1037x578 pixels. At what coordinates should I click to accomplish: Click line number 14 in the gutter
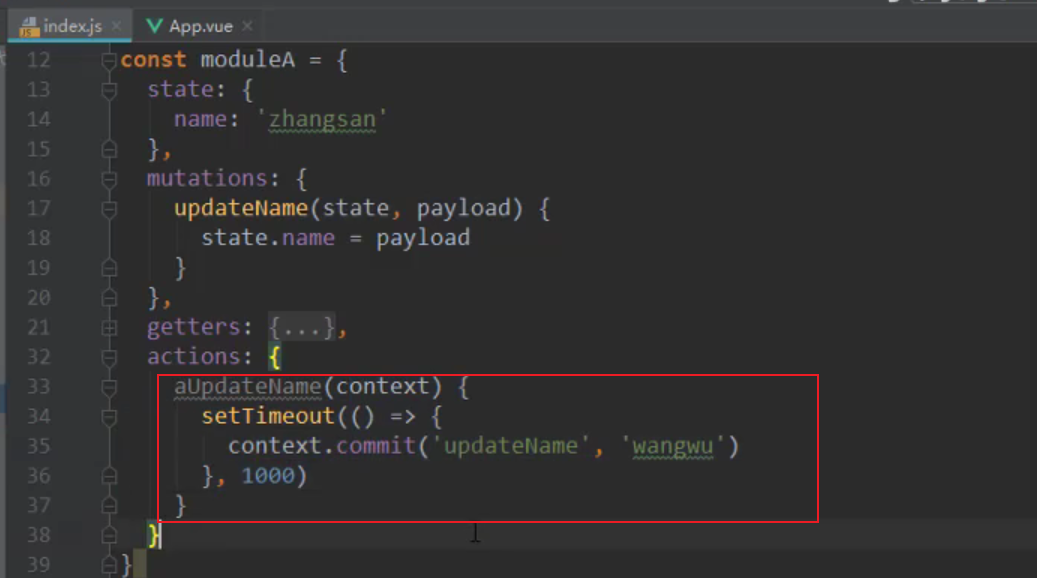38,120
